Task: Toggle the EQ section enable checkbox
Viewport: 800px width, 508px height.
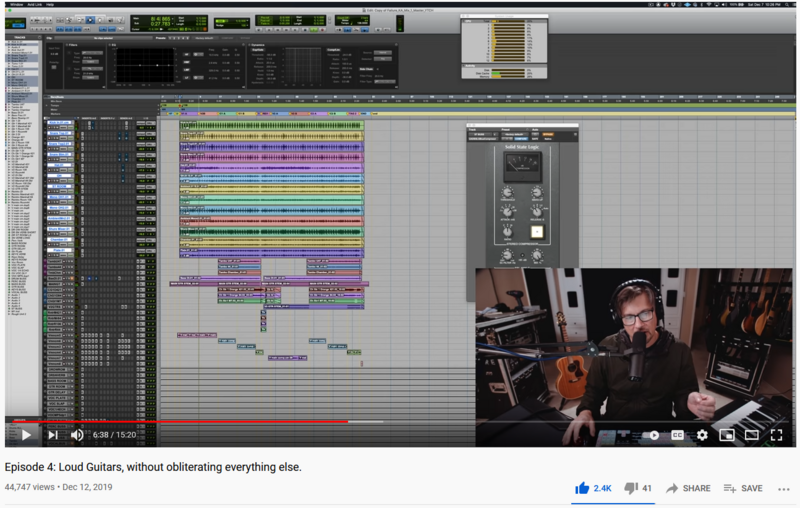Action: point(110,45)
